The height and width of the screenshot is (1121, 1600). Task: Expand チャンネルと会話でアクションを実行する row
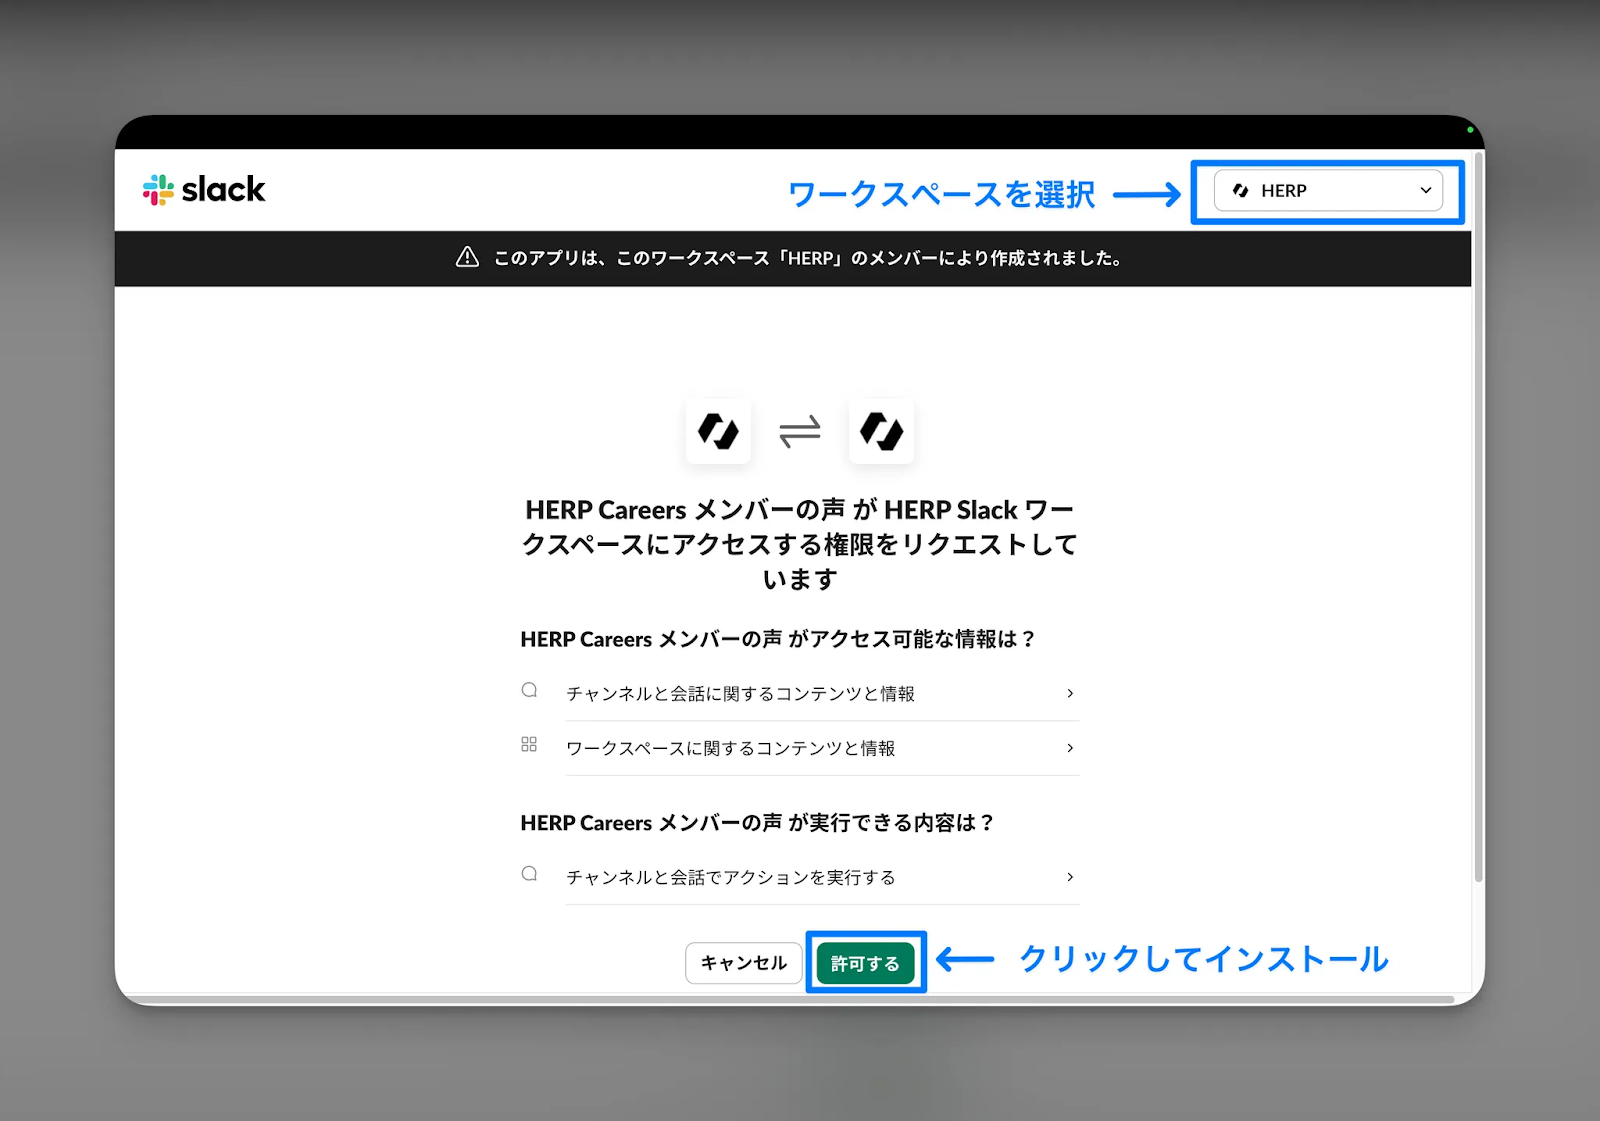point(822,878)
